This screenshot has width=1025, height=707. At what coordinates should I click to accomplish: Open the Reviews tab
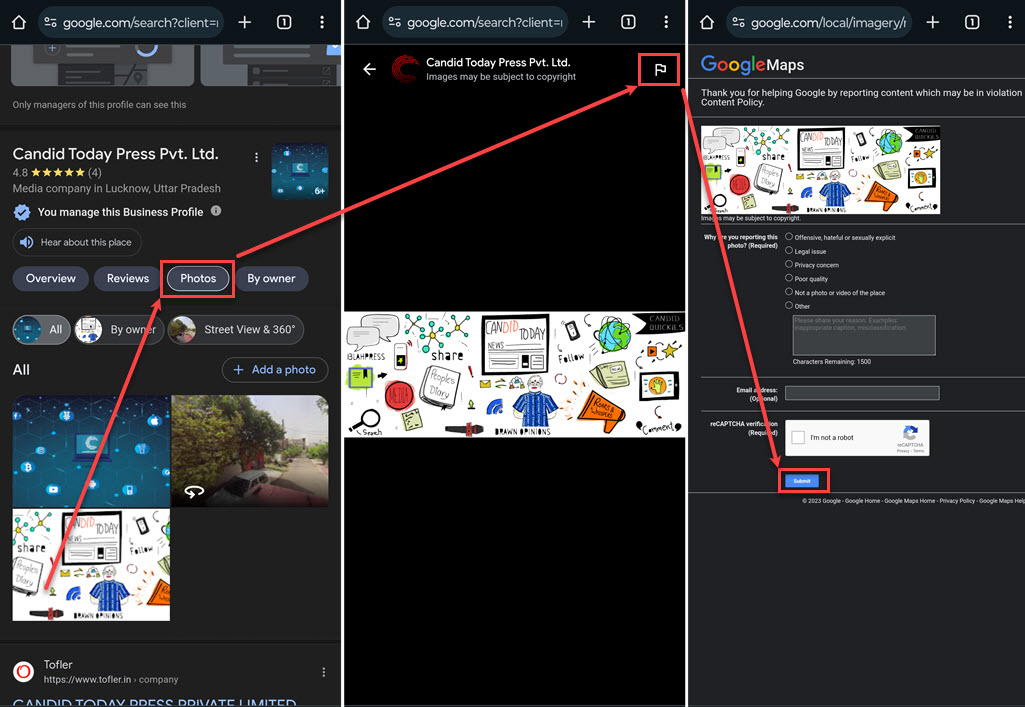pyautogui.click(x=128, y=278)
